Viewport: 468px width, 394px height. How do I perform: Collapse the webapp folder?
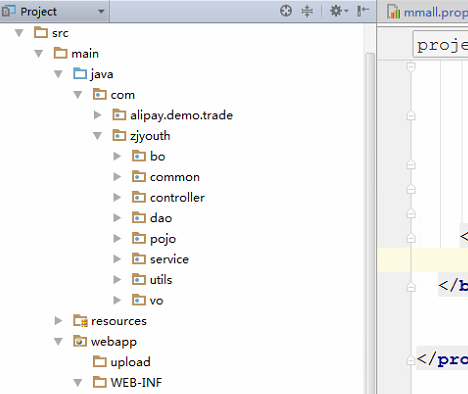(58, 342)
